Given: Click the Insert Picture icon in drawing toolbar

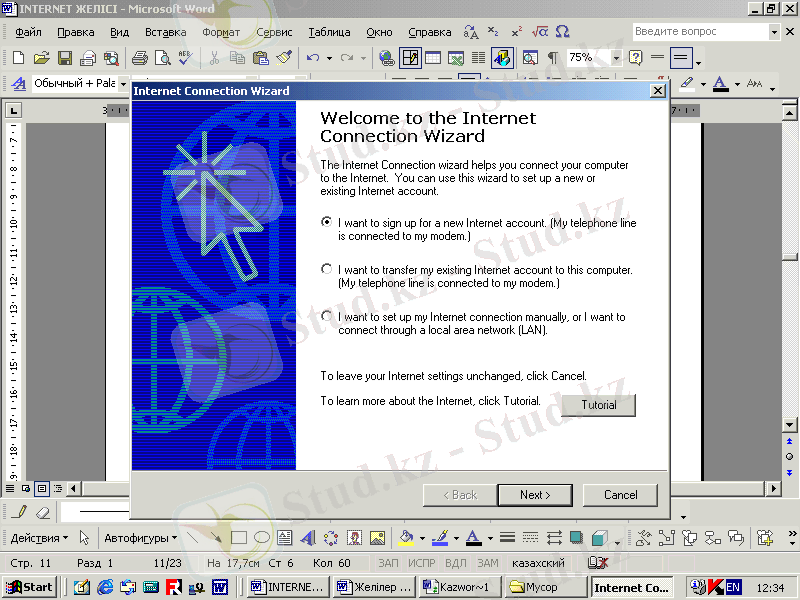Looking at the screenshot, I should (x=378, y=538).
